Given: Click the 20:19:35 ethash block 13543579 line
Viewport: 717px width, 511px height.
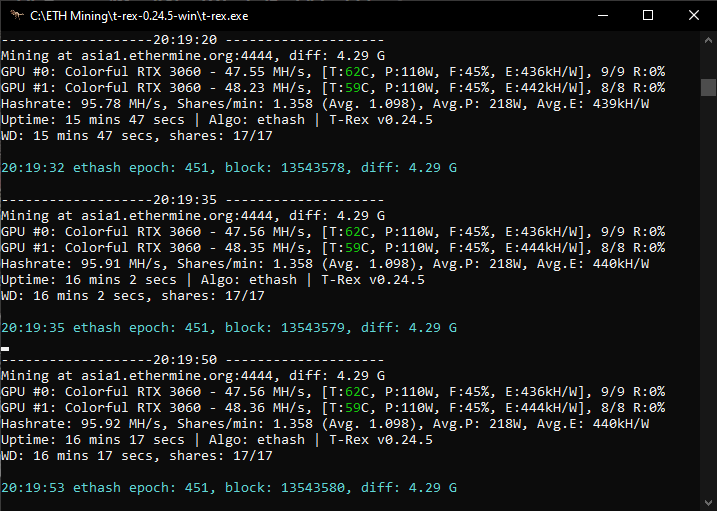Looking at the screenshot, I should 229,328.
